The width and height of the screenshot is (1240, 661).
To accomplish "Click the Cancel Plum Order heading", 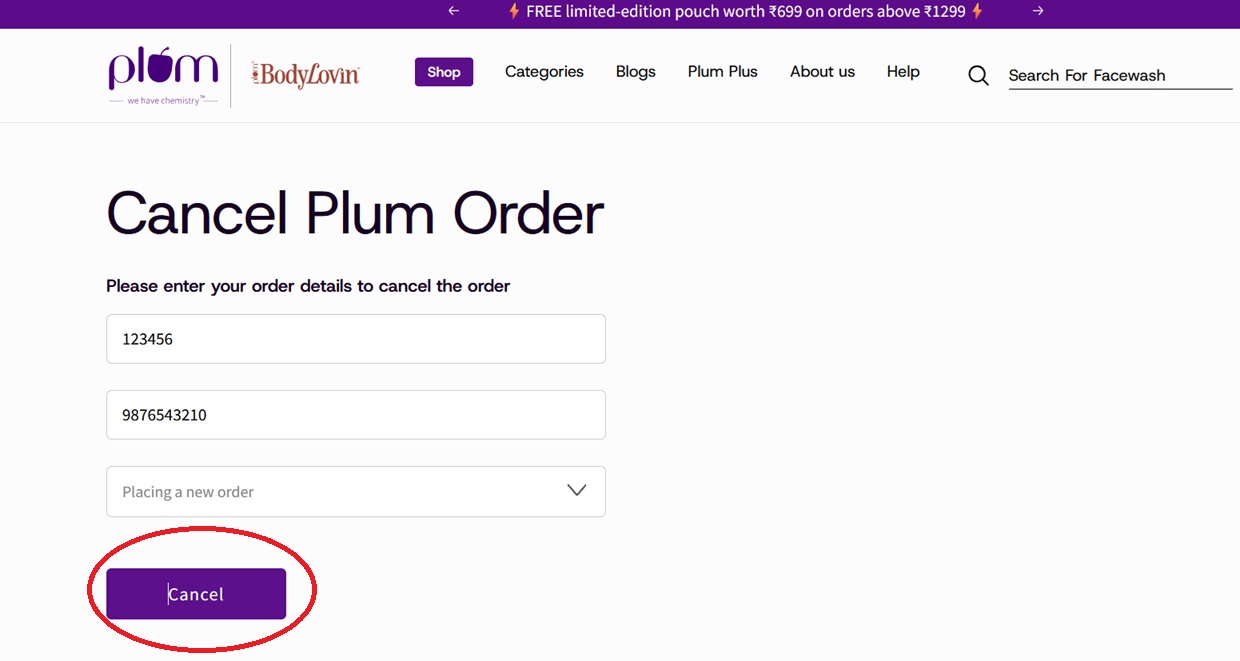I will 355,213.
